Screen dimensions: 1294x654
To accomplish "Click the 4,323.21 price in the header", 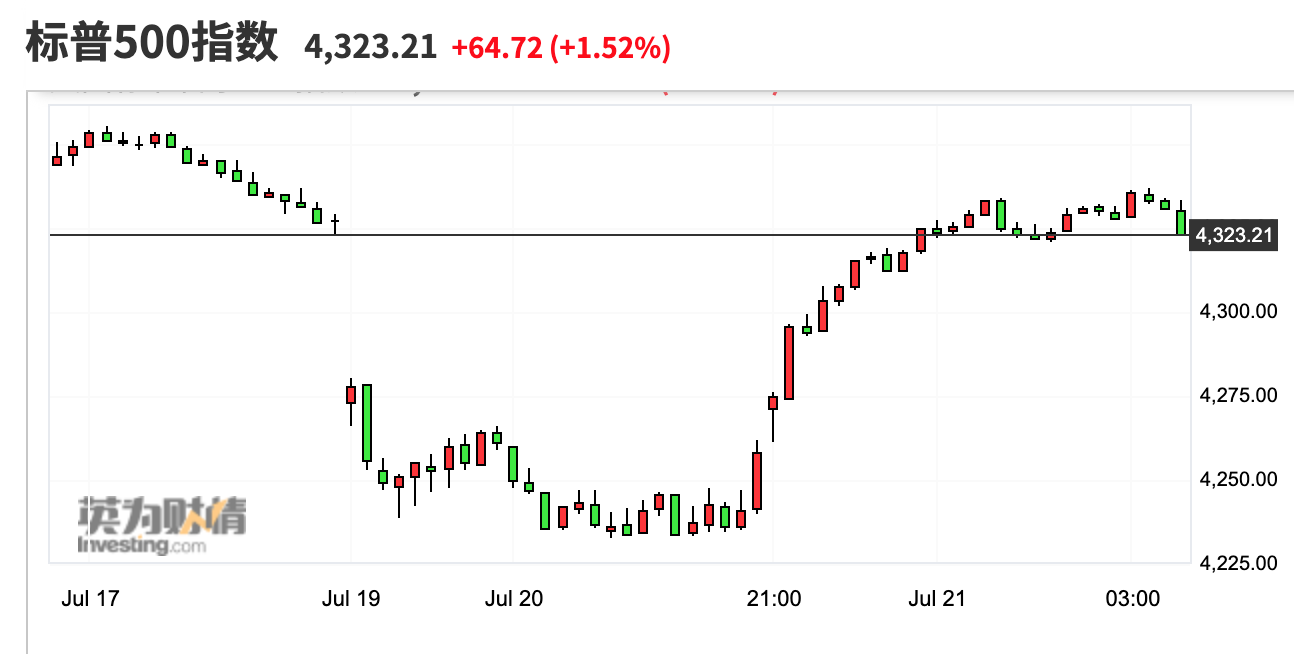I will coord(370,47).
